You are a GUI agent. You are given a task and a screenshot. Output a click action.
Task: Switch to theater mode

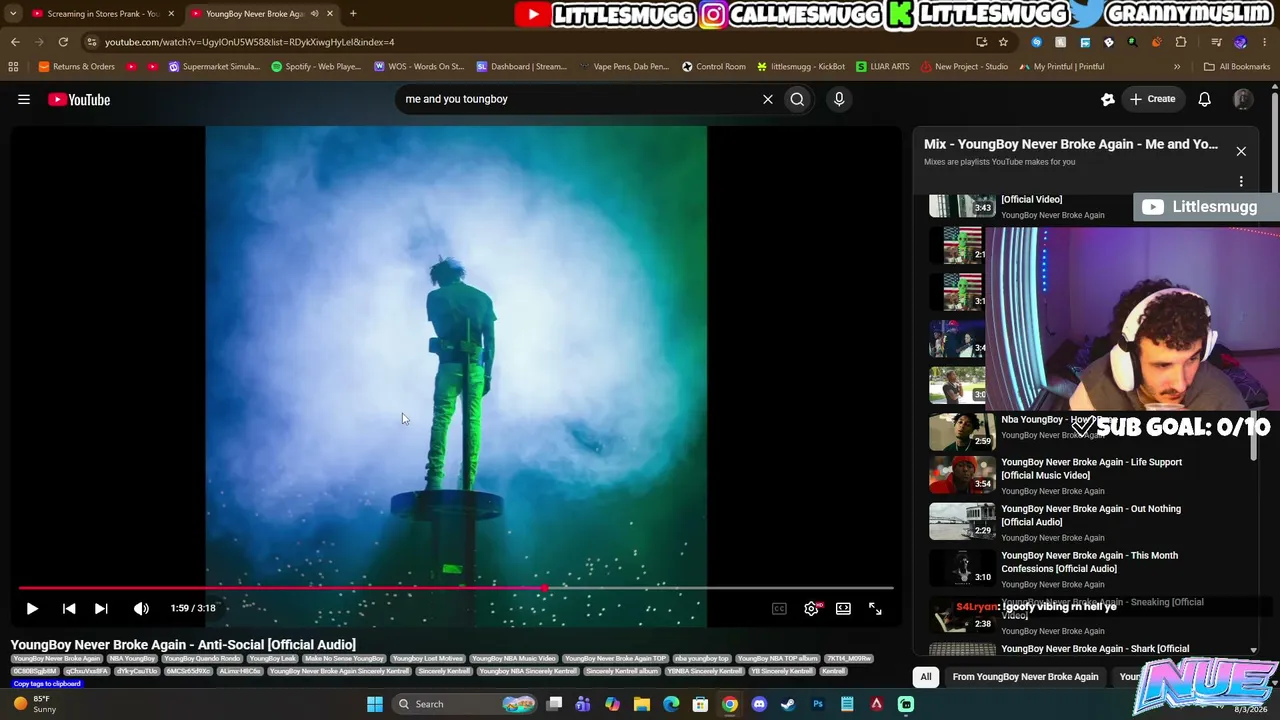point(843,608)
